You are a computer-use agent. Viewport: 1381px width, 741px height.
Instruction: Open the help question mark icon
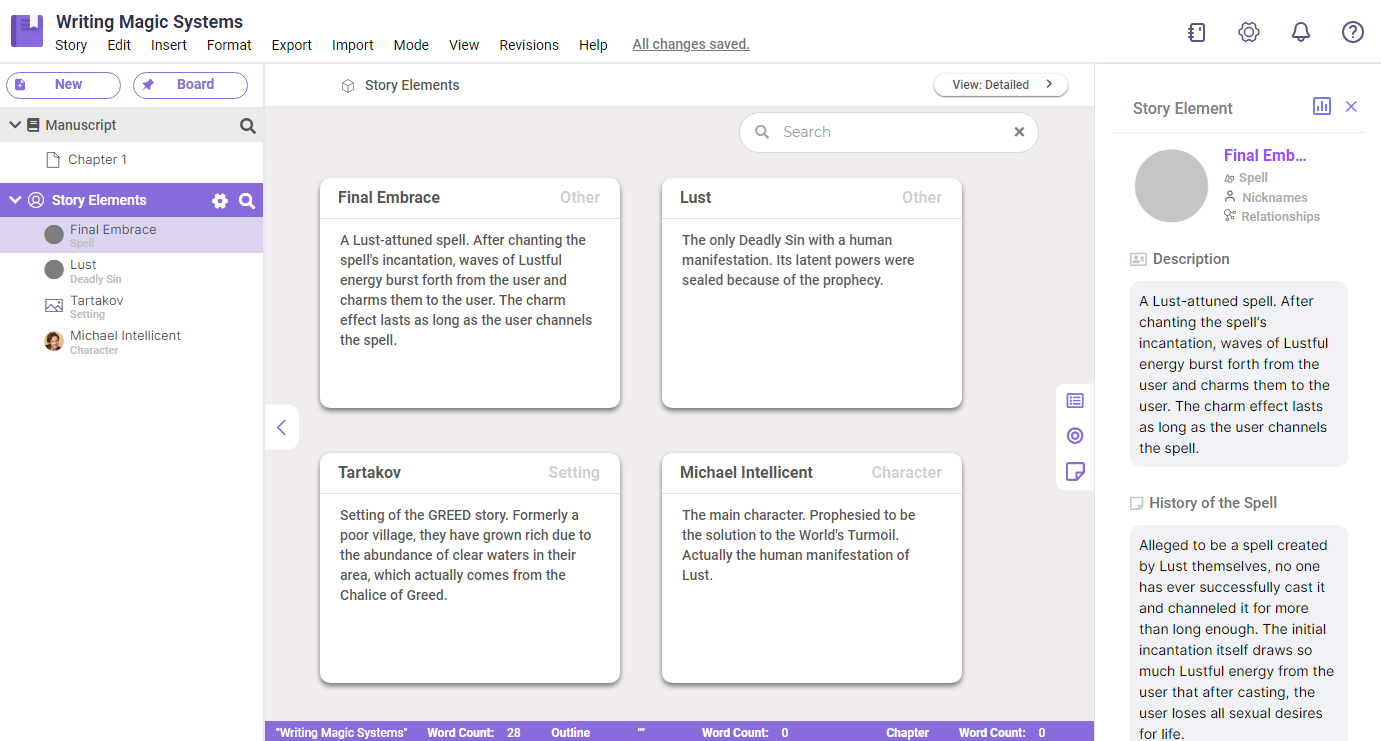(x=1352, y=31)
